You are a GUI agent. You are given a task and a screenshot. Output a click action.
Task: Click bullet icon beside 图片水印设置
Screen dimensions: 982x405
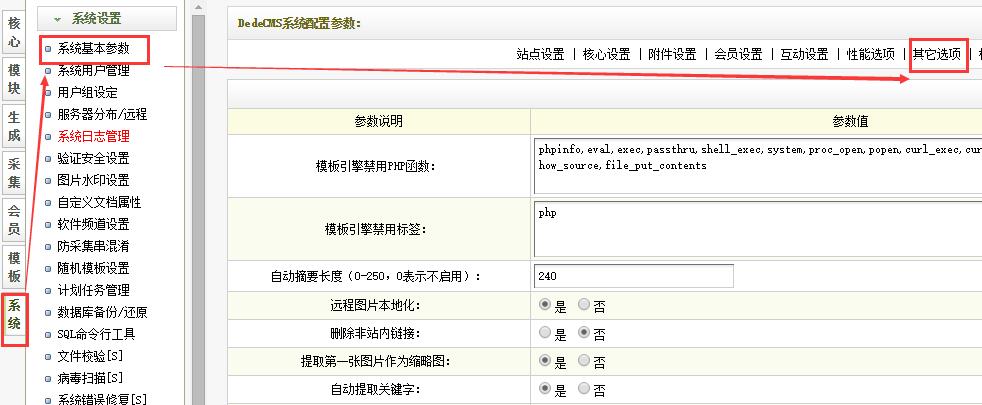click(x=48, y=181)
